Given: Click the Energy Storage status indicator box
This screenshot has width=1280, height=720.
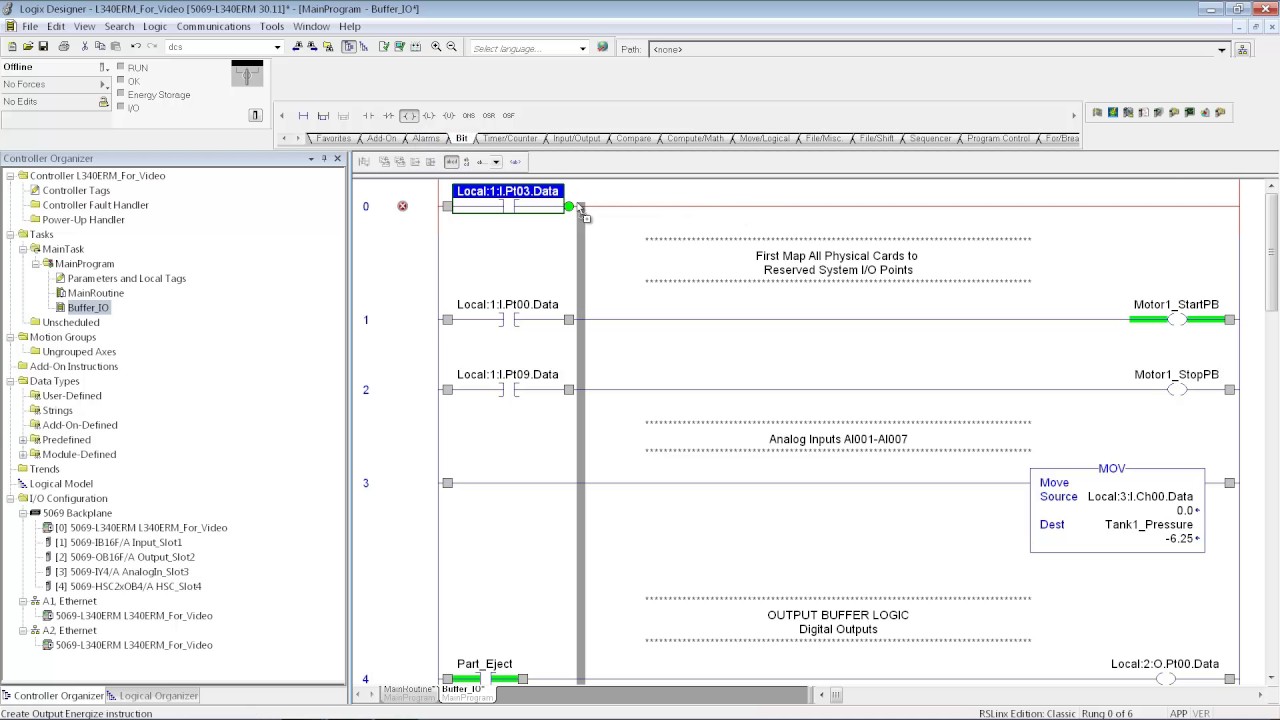Looking at the screenshot, I should point(121,94).
